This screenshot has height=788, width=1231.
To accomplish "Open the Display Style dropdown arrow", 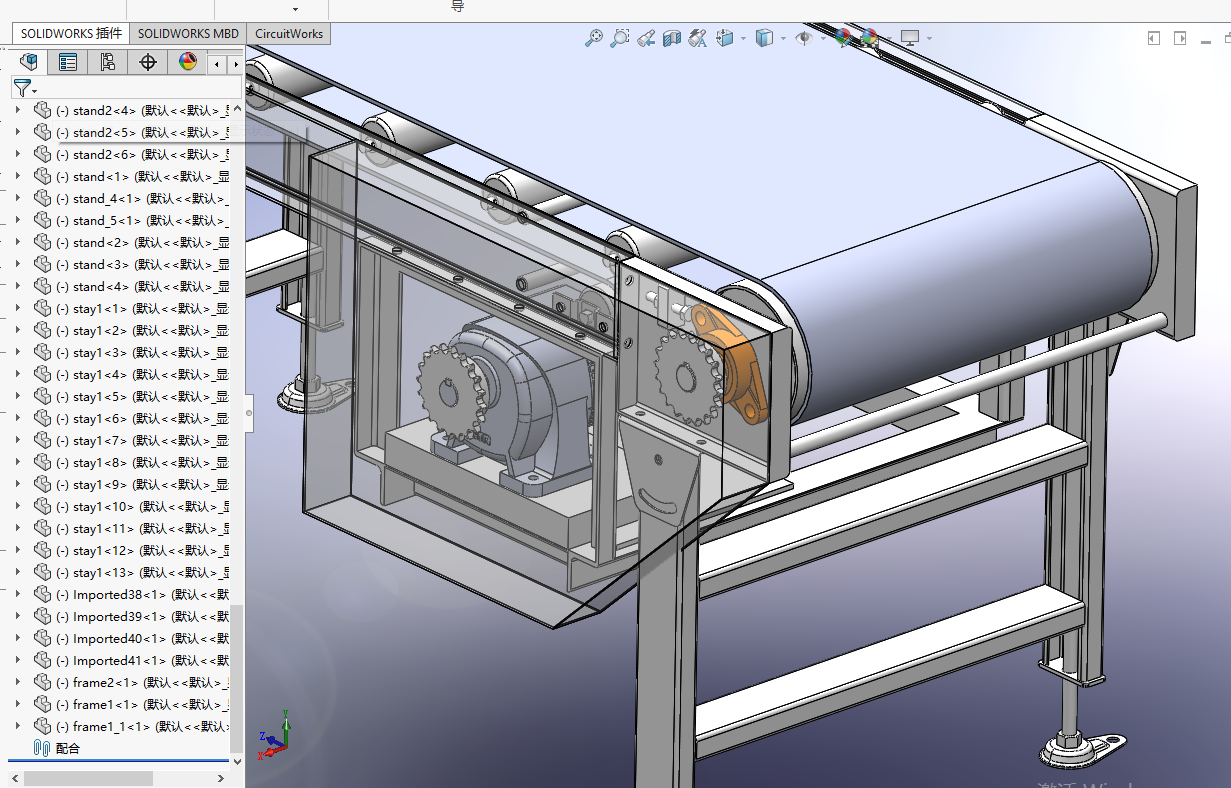I will 783,39.
